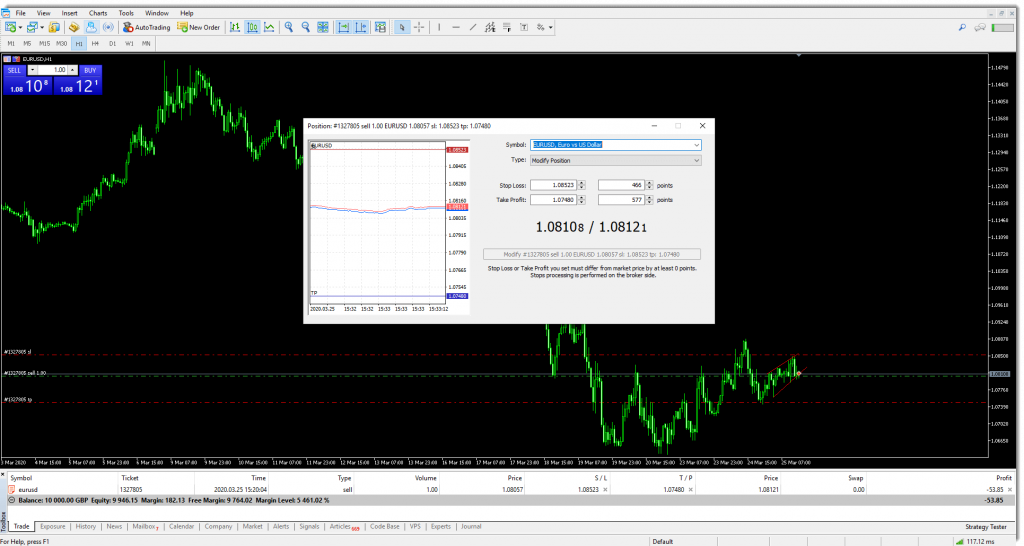Screen dimensions: 1024x546
Task: Select the crosshair cursor tool
Action: (418, 27)
